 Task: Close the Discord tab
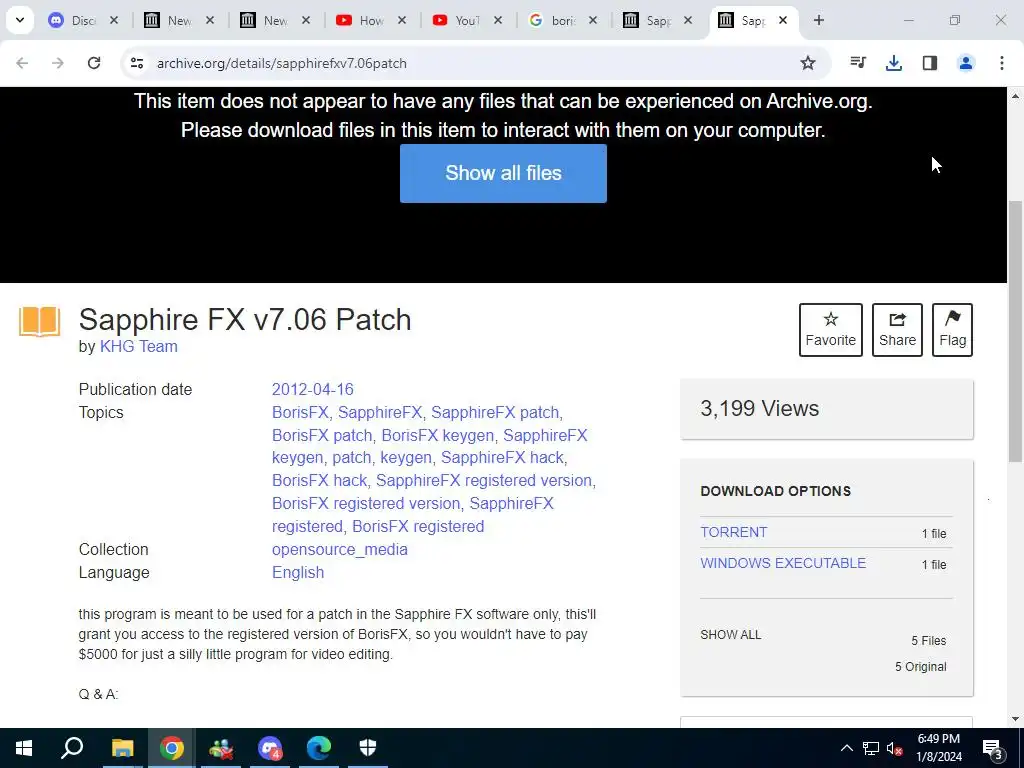pyautogui.click(x=114, y=20)
